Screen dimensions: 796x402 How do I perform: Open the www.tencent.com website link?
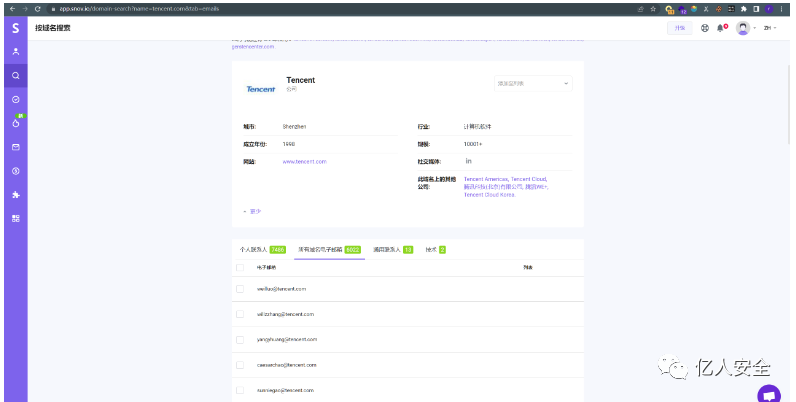(x=305, y=161)
